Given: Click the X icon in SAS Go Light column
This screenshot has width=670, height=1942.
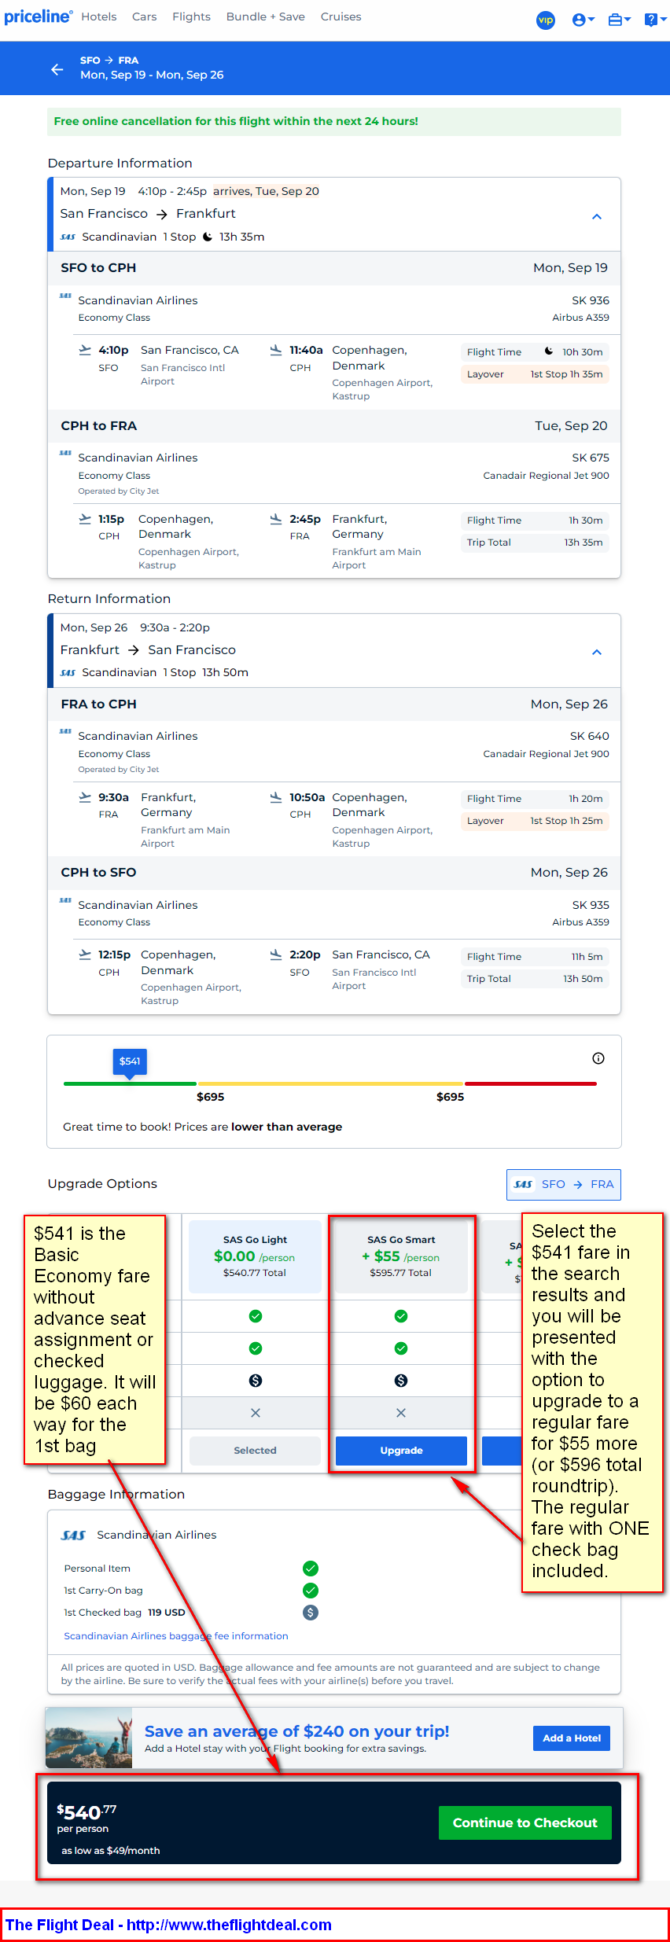Looking at the screenshot, I should 255,1413.
